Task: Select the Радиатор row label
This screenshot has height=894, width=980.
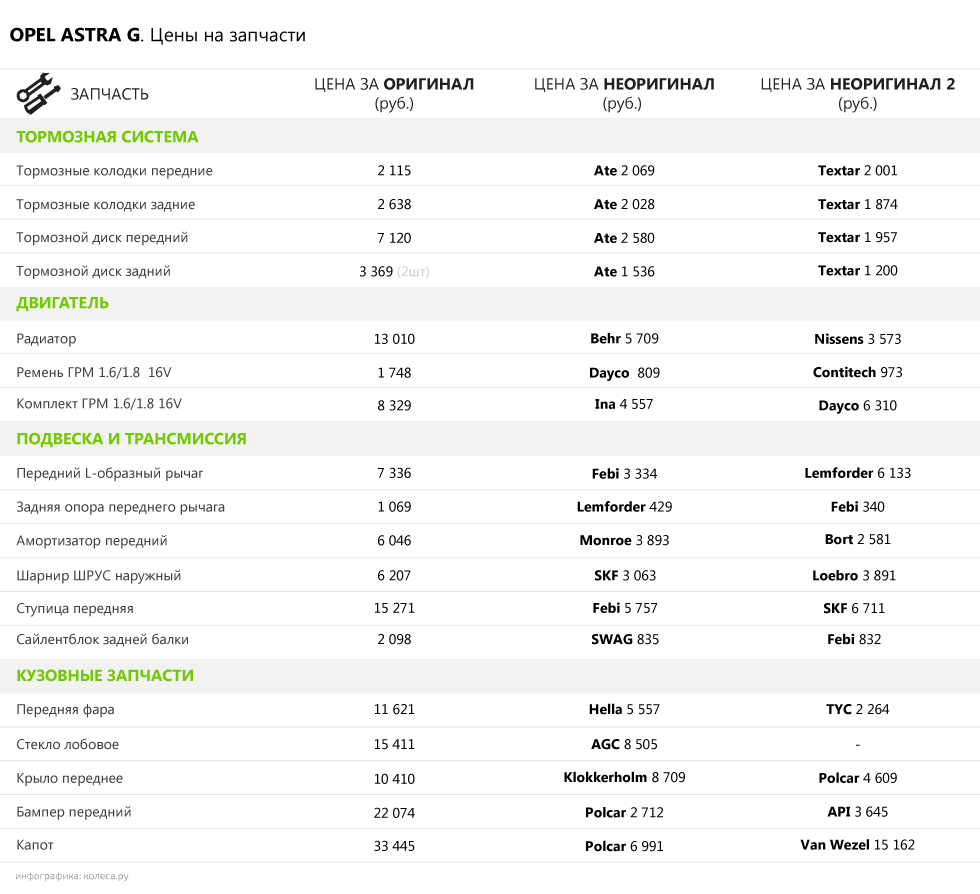Action: 46,339
